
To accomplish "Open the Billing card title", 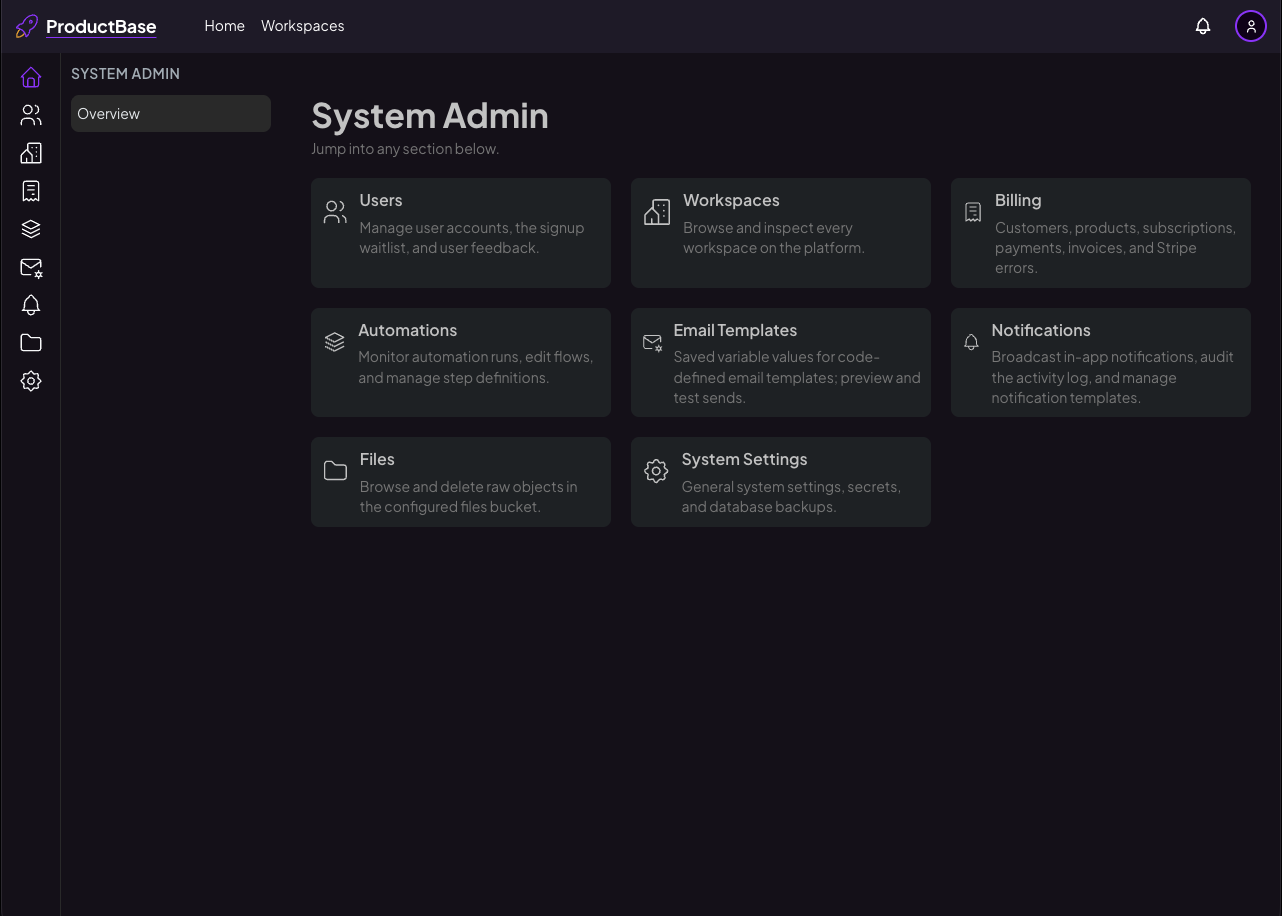I will coord(1018,200).
